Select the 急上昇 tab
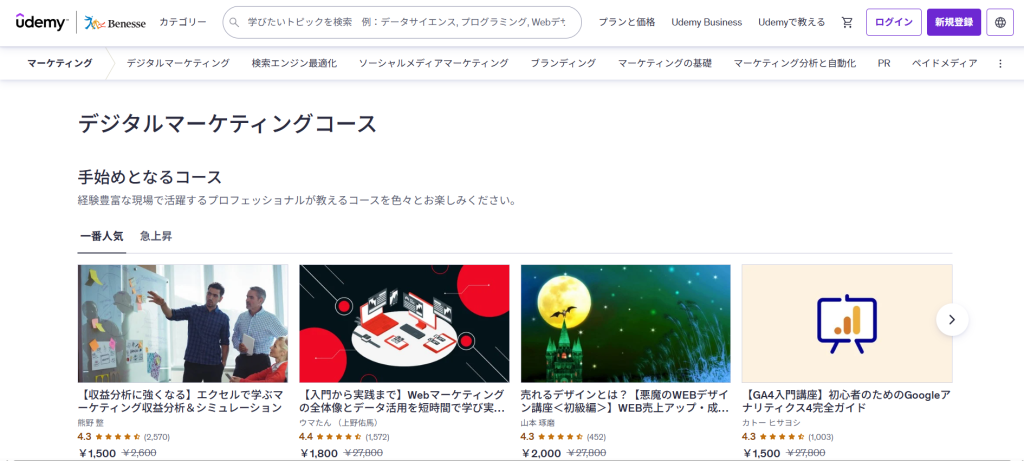 156,236
